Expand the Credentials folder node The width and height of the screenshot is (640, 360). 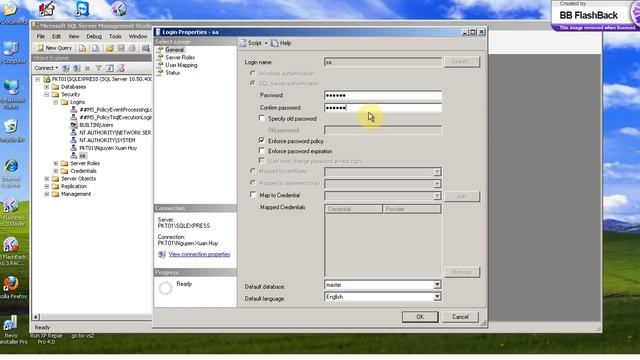coord(56,171)
